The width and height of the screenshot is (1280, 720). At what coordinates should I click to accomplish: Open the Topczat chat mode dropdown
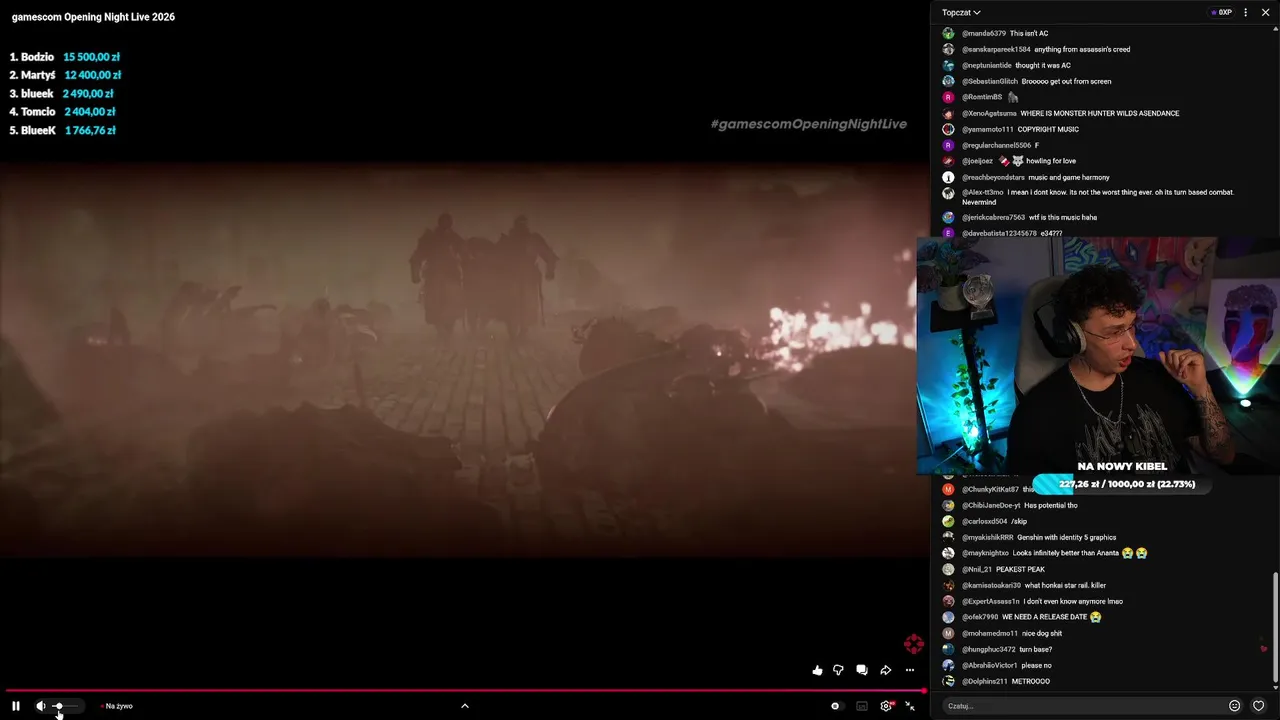[x=961, y=13]
